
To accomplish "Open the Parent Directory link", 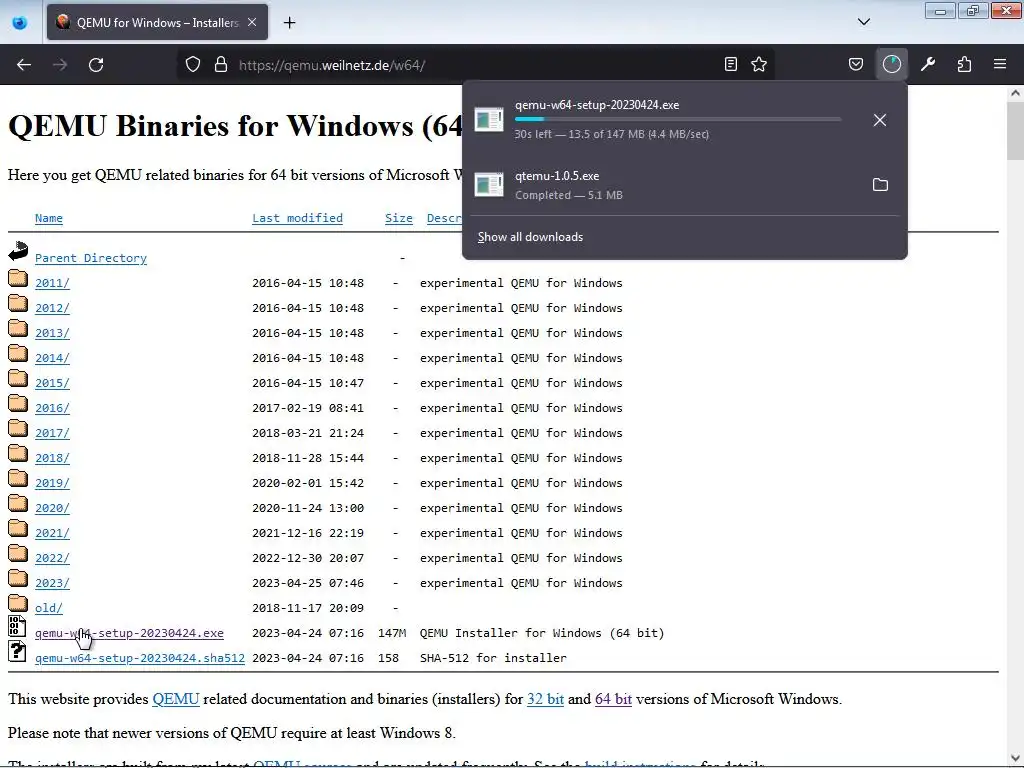I will 91,258.
